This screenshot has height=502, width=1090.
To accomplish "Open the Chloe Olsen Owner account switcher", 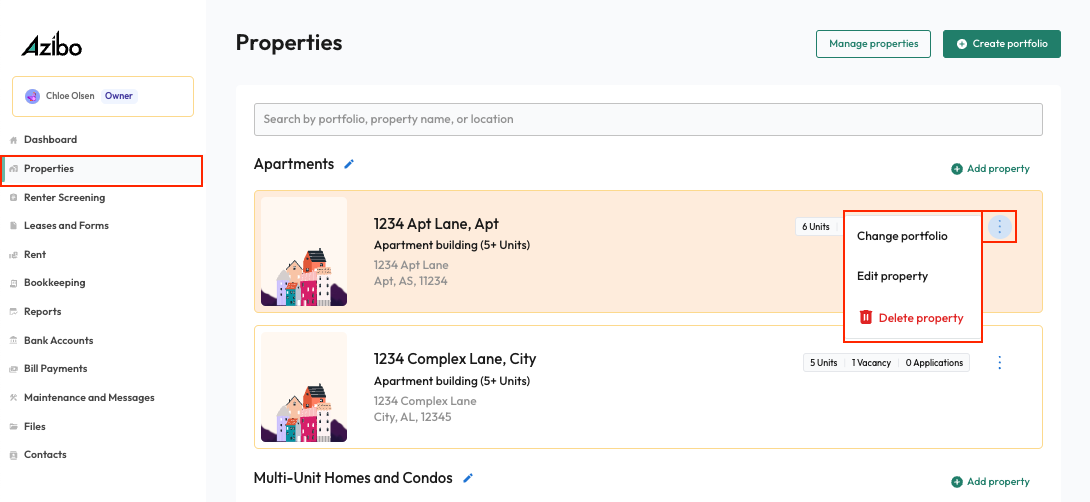I will (103, 96).
